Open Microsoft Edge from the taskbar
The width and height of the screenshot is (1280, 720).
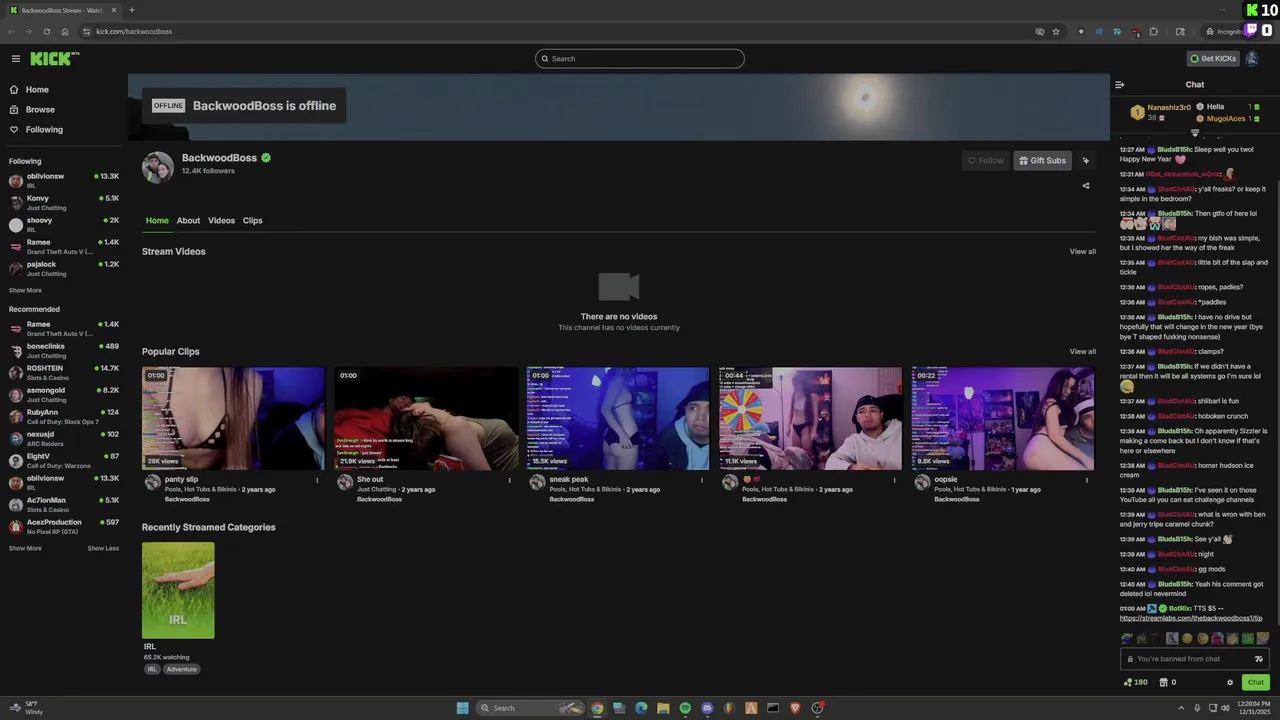click(x=641, y=708)
